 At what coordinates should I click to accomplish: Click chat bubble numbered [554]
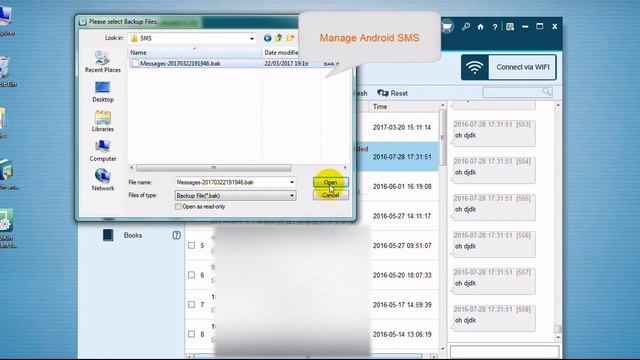pyautogui.click(x=494, y=170)
